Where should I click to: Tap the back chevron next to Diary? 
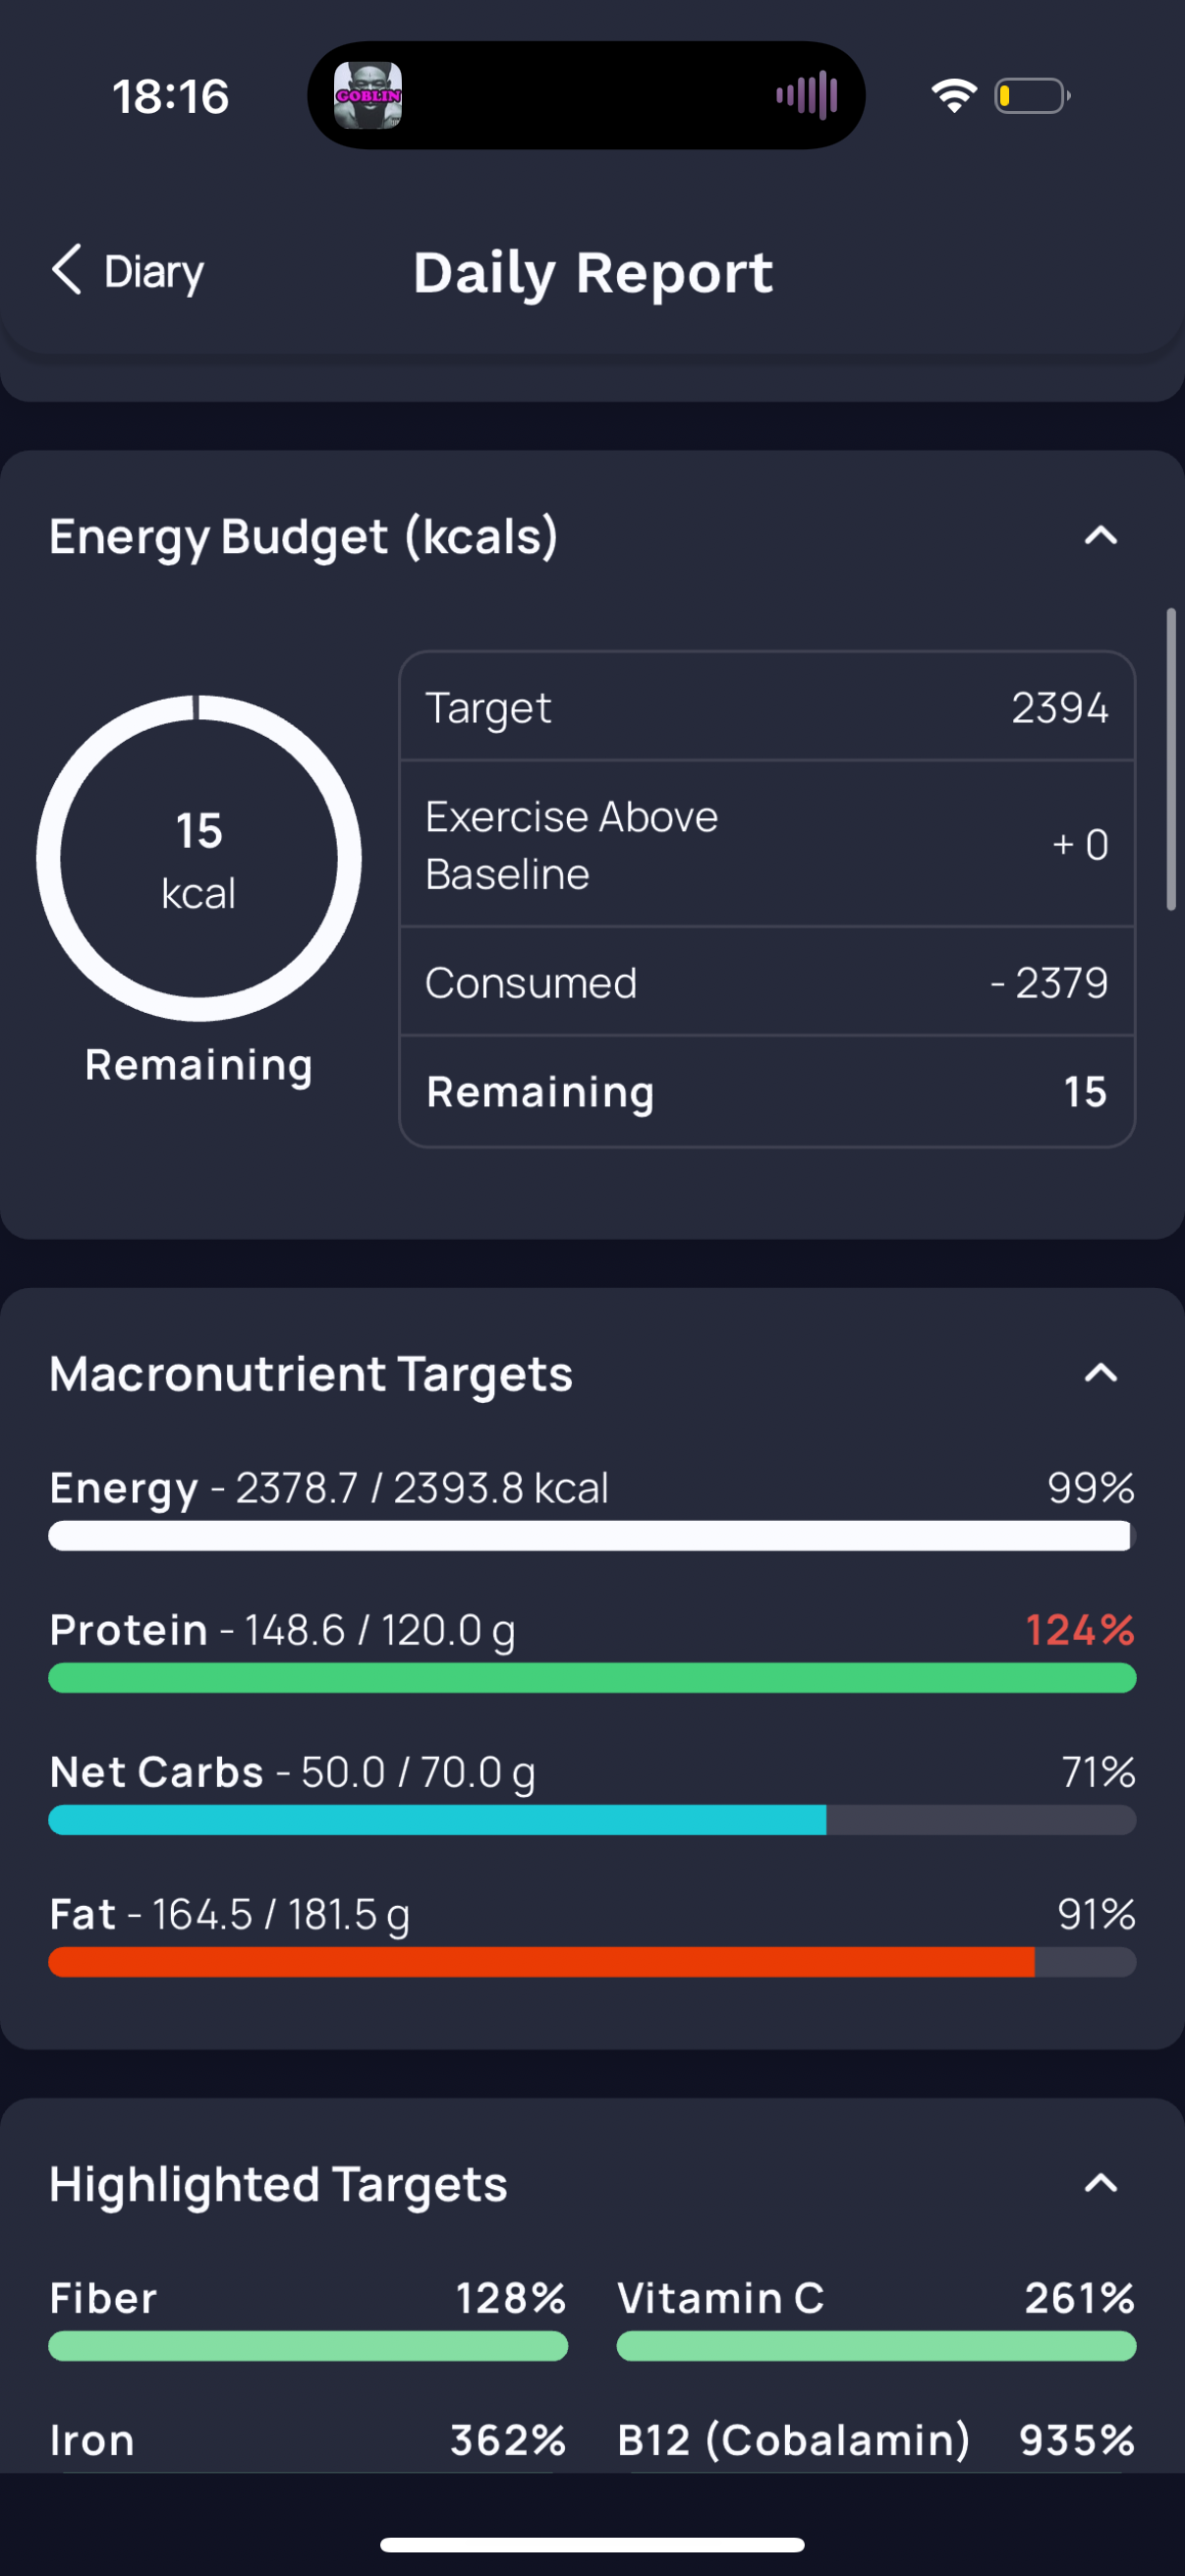click(x=67, y=270)
